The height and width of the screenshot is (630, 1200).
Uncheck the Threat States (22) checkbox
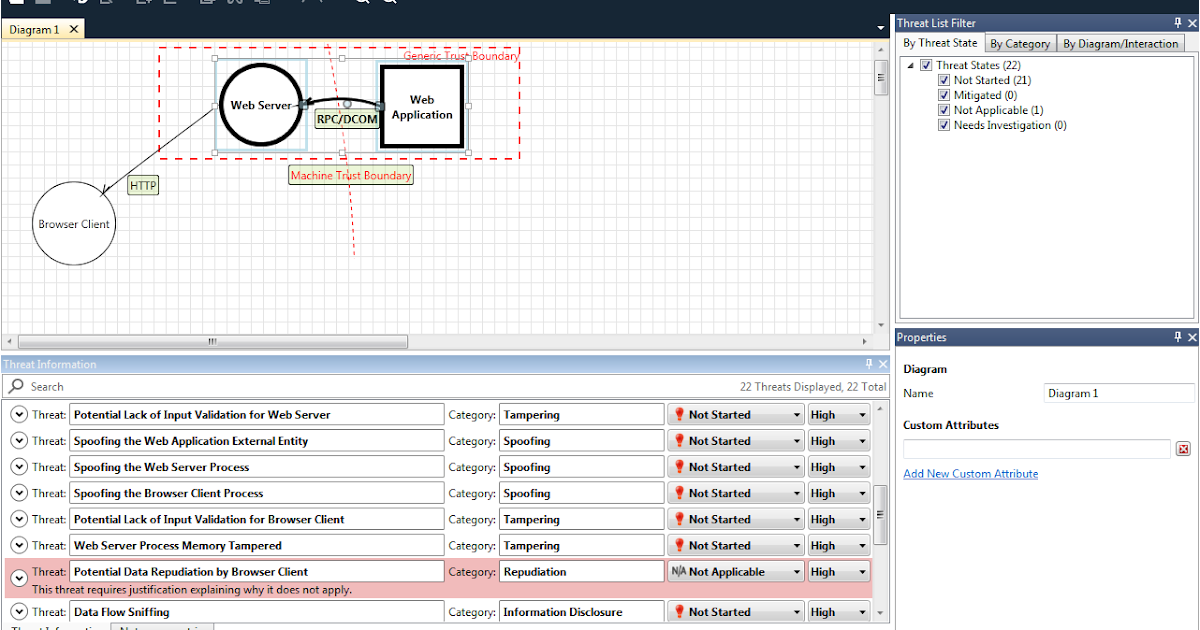coord(925,64)
